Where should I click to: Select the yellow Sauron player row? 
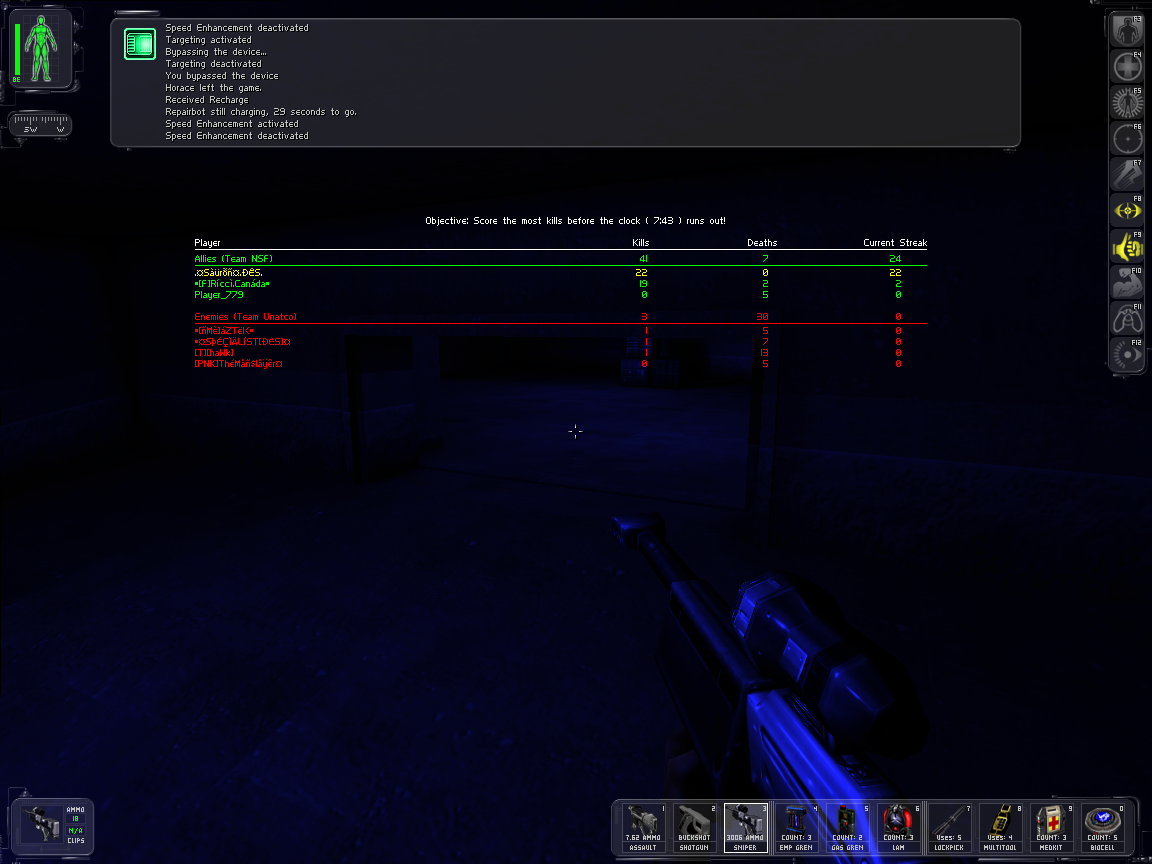pos(561,273)
